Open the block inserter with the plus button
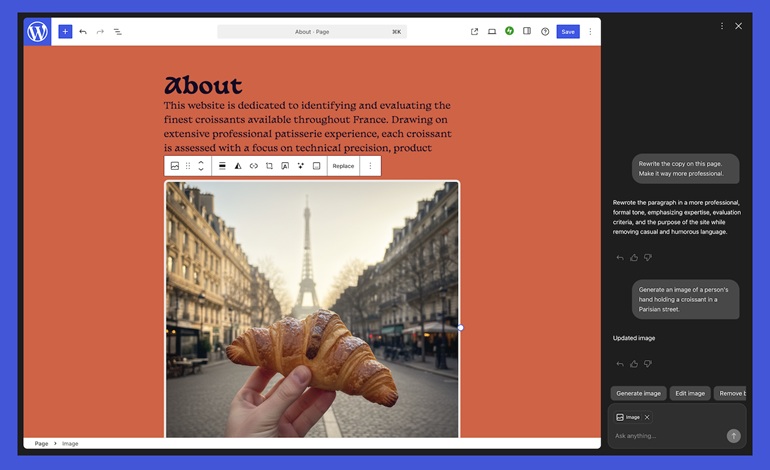770x470 pixels. click(65, 32)
